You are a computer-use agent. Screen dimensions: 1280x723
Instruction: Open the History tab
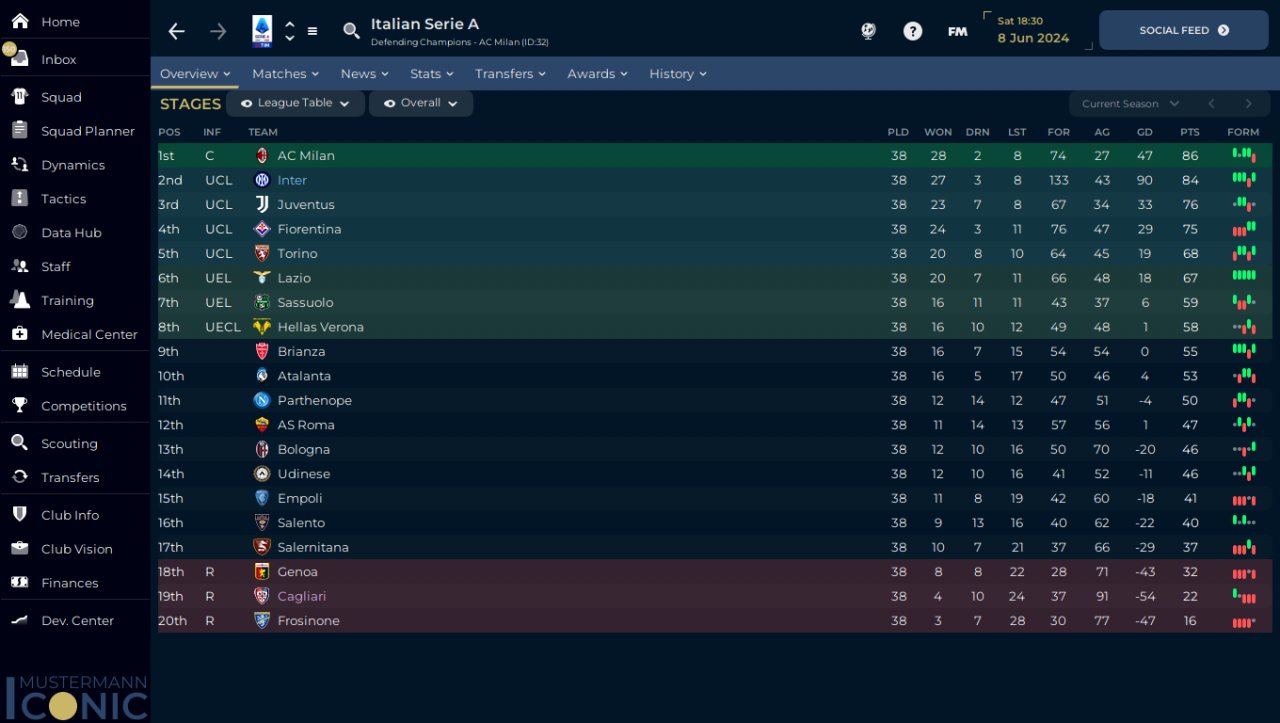click(x=677, y=74)
